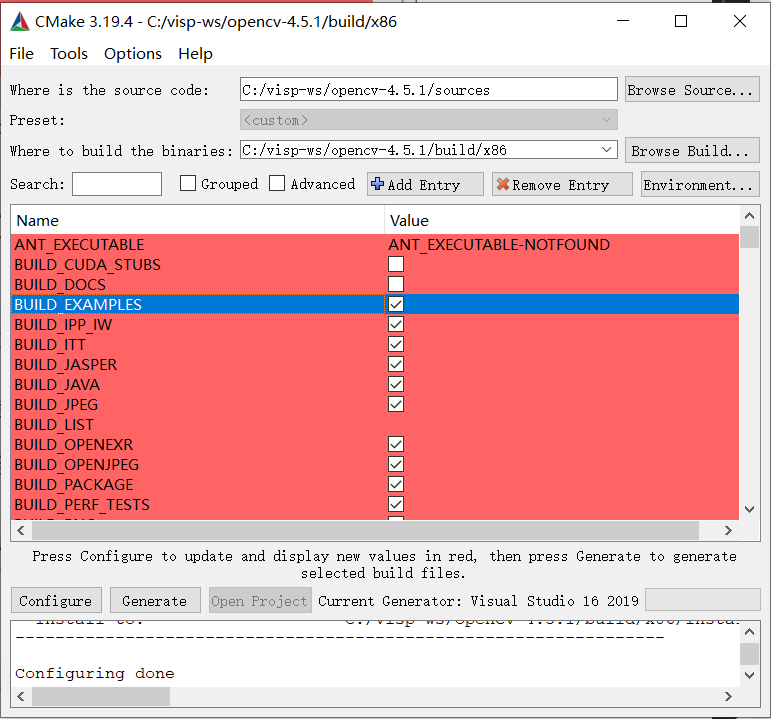Click the ANT_EXECUTABLE-NOTFOUND value
Image resolution: width=771 pixels, height=719 pixels.
499,244
